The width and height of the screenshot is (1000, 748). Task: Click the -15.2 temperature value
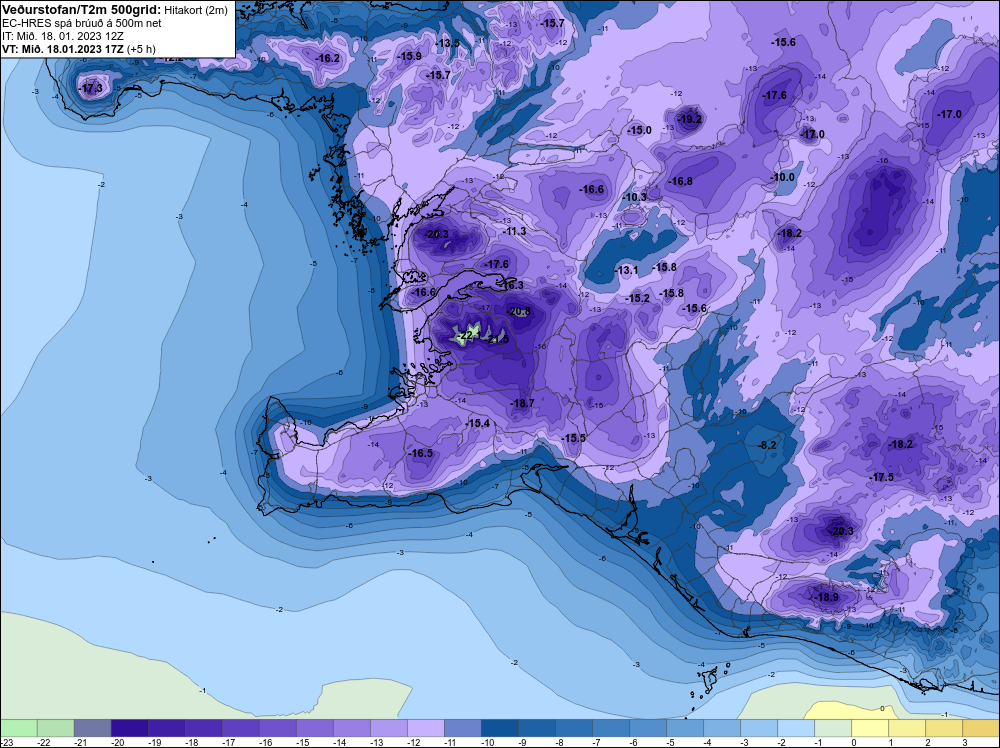pos(638,298)
